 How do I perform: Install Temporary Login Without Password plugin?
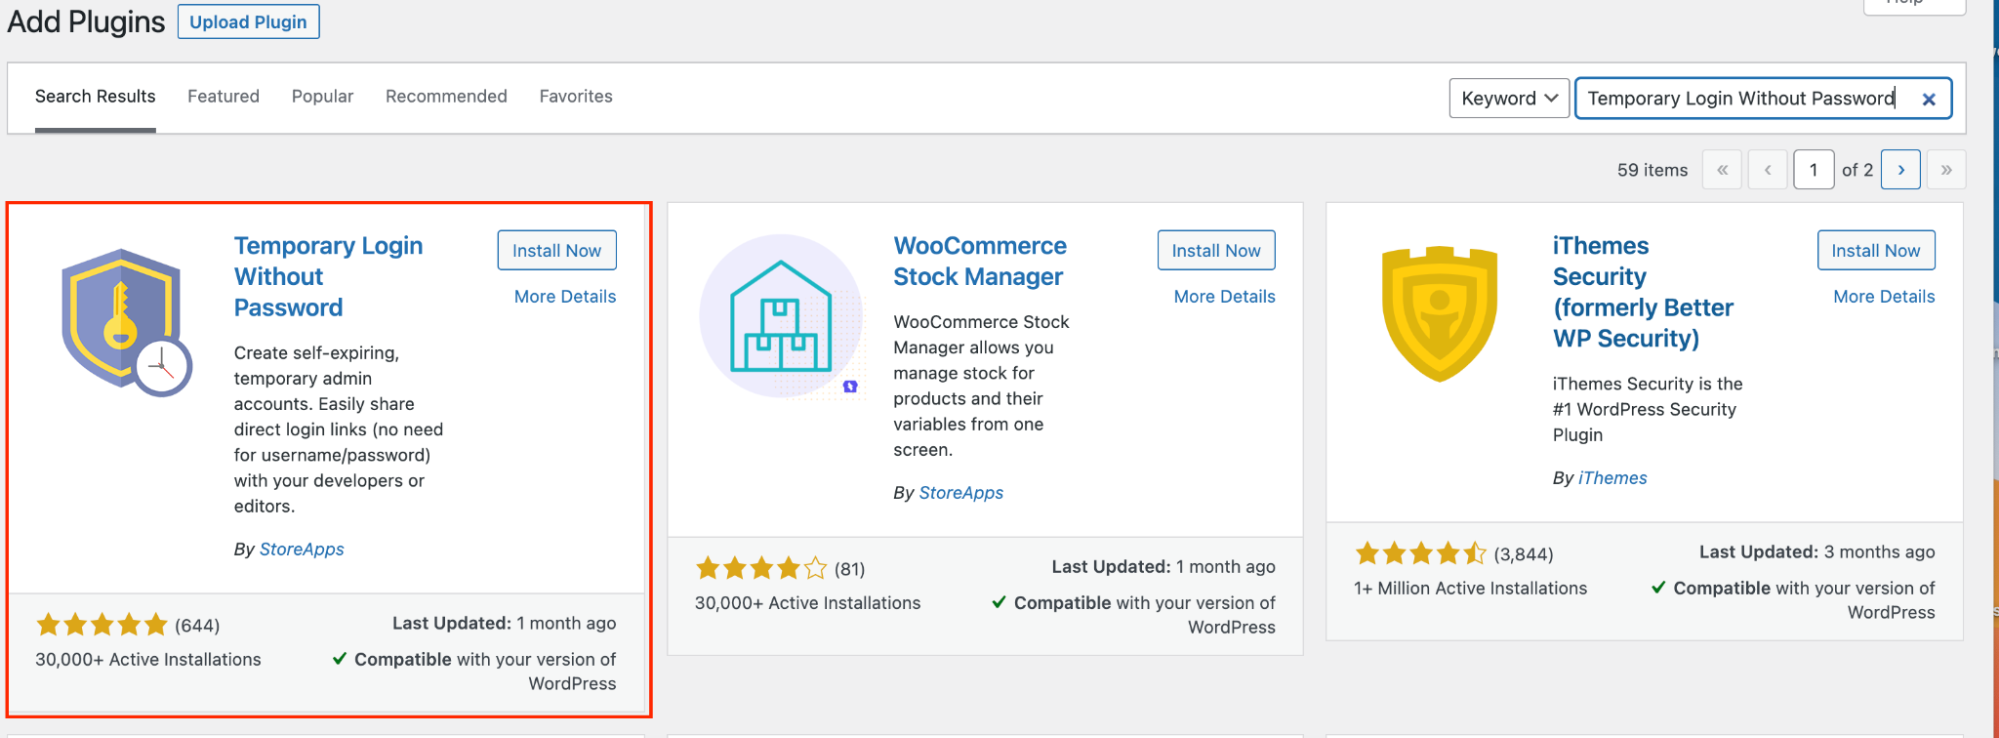[557, 250]
